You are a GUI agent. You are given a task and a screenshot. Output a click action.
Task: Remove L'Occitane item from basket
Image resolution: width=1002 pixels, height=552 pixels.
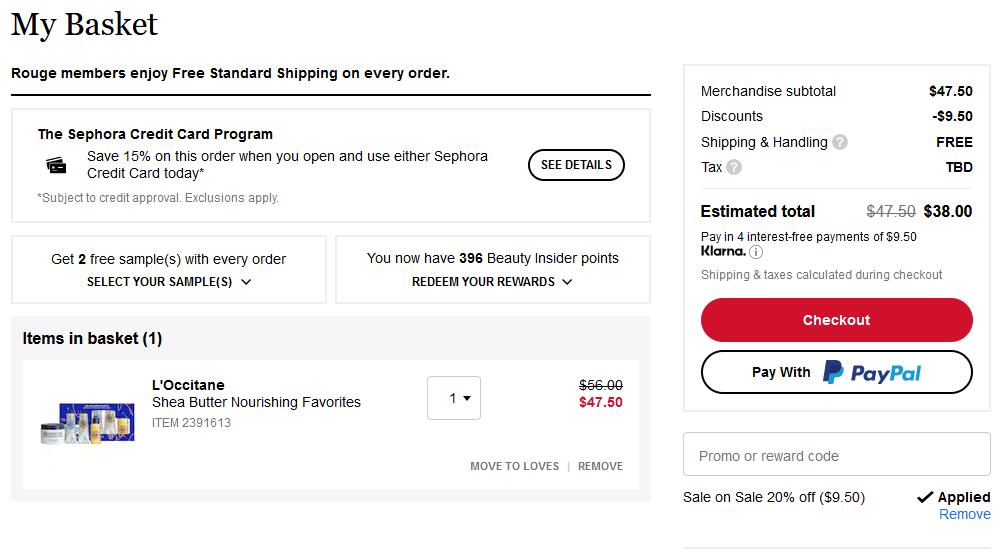tap(600, 466)
